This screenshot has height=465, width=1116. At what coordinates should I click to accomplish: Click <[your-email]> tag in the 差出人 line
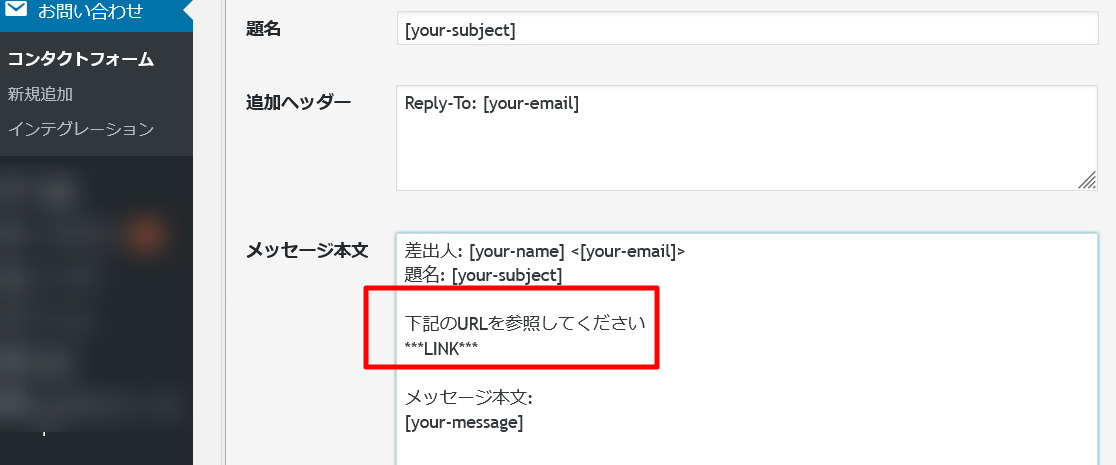pyautogui.click(x=628, y=251)
